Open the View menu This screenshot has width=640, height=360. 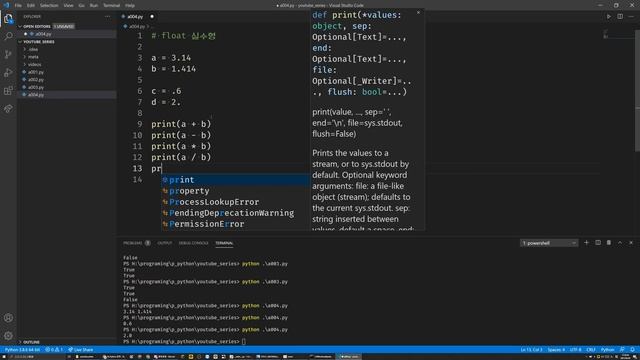coord(69,5)
